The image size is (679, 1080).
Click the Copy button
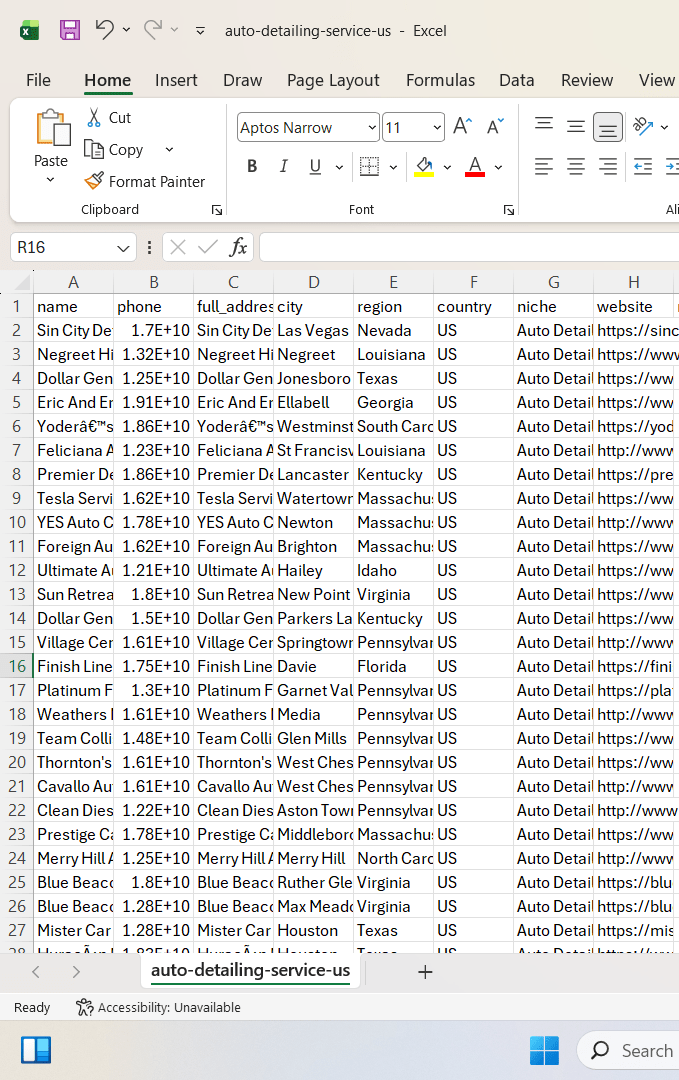click(114, 149)
